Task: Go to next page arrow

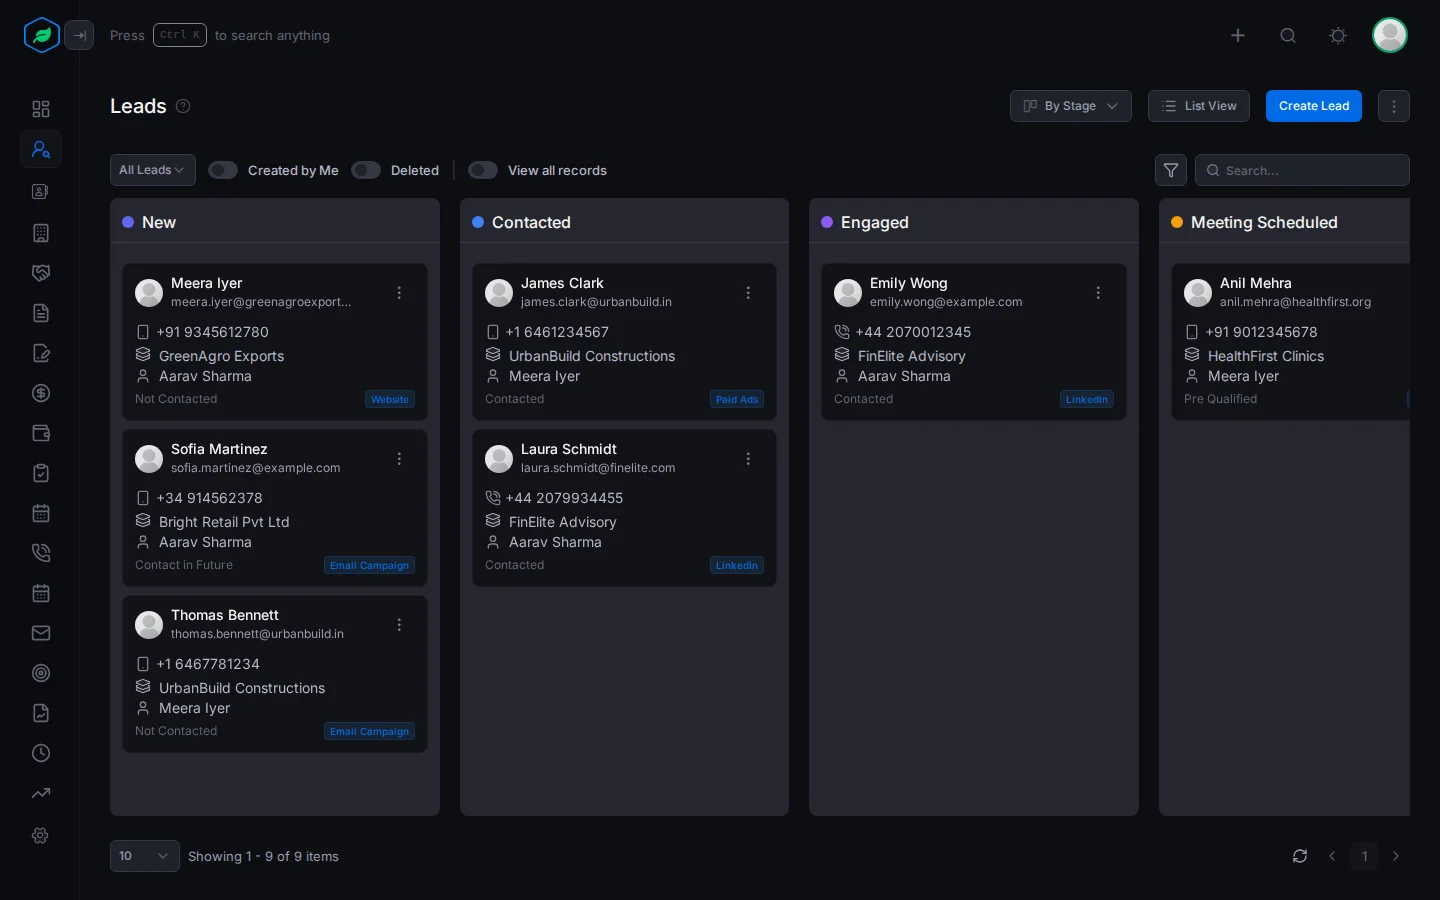Action: tap(1396, 856)
